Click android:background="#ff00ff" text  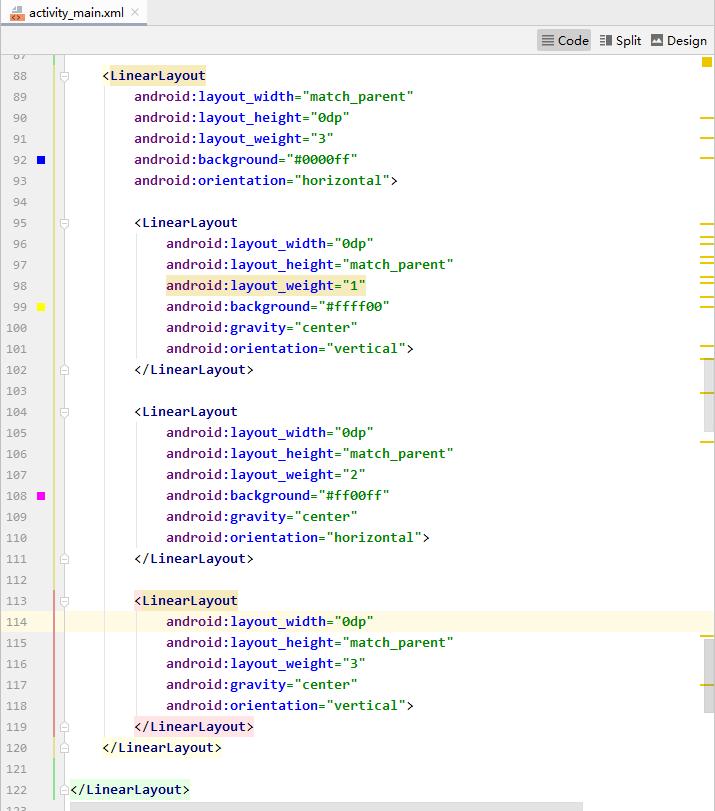point(278,495)
